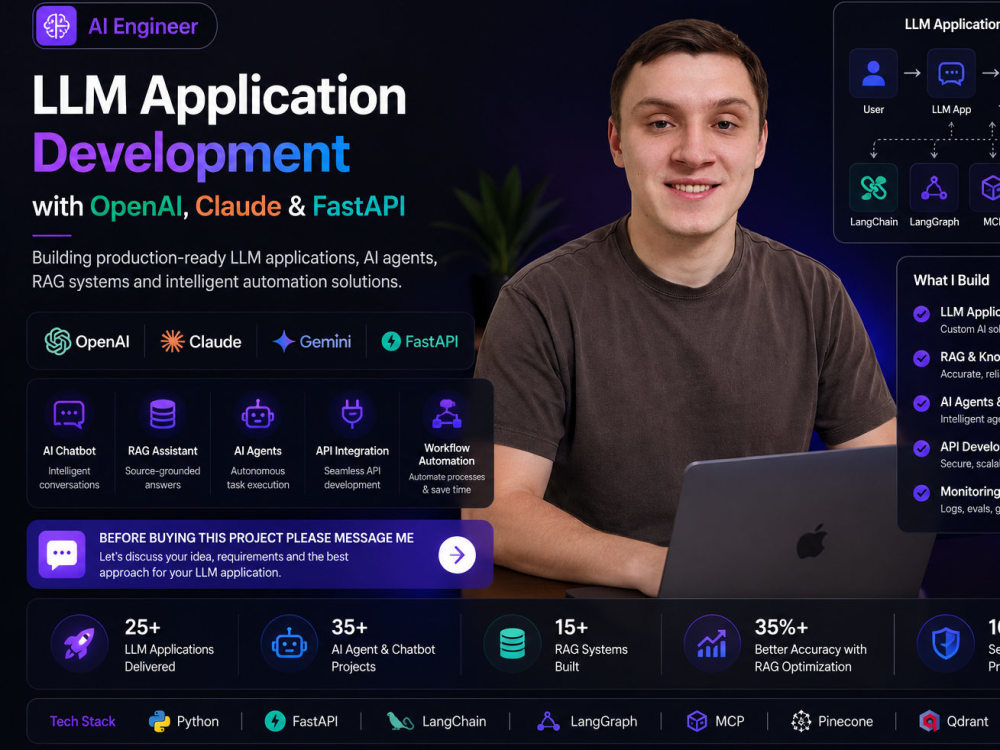Click the laptop Apple logo
The height and width of the screenshot is (750, 1000).
point(812,543)
